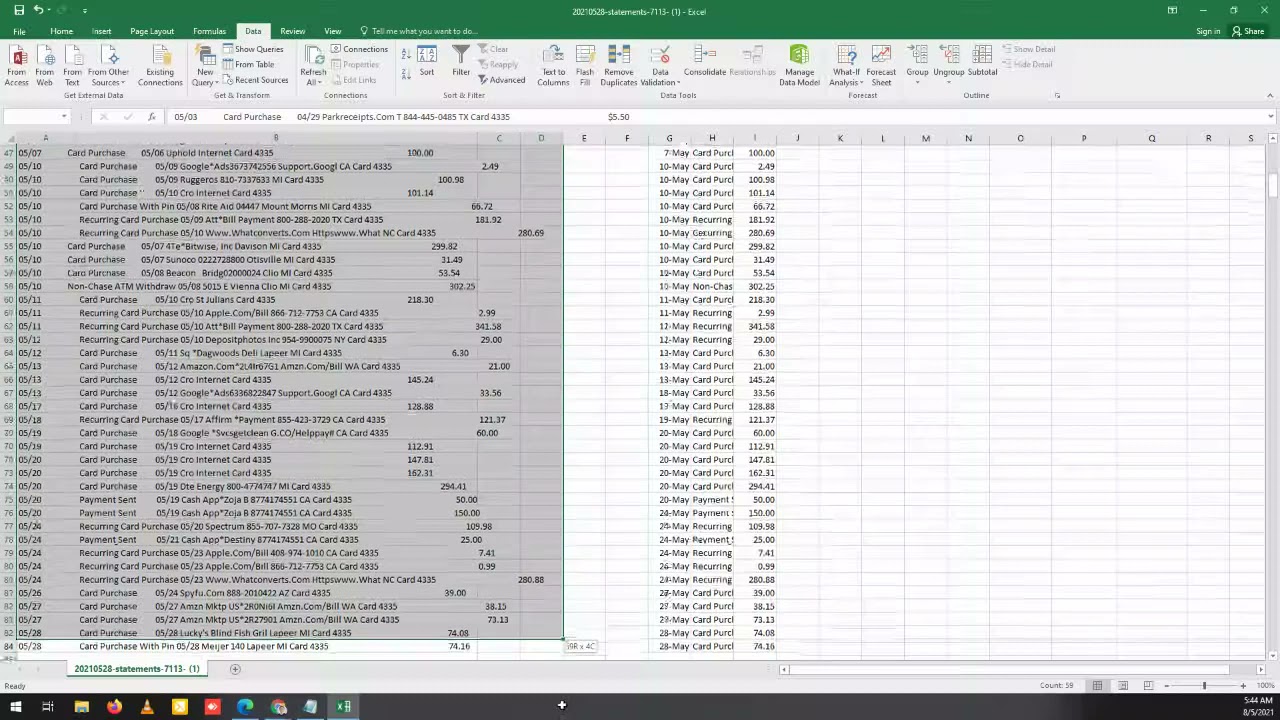Viewport: 1280px width, 720px height.
Task: Open Windows Start menu
Action: click(17, 707)
